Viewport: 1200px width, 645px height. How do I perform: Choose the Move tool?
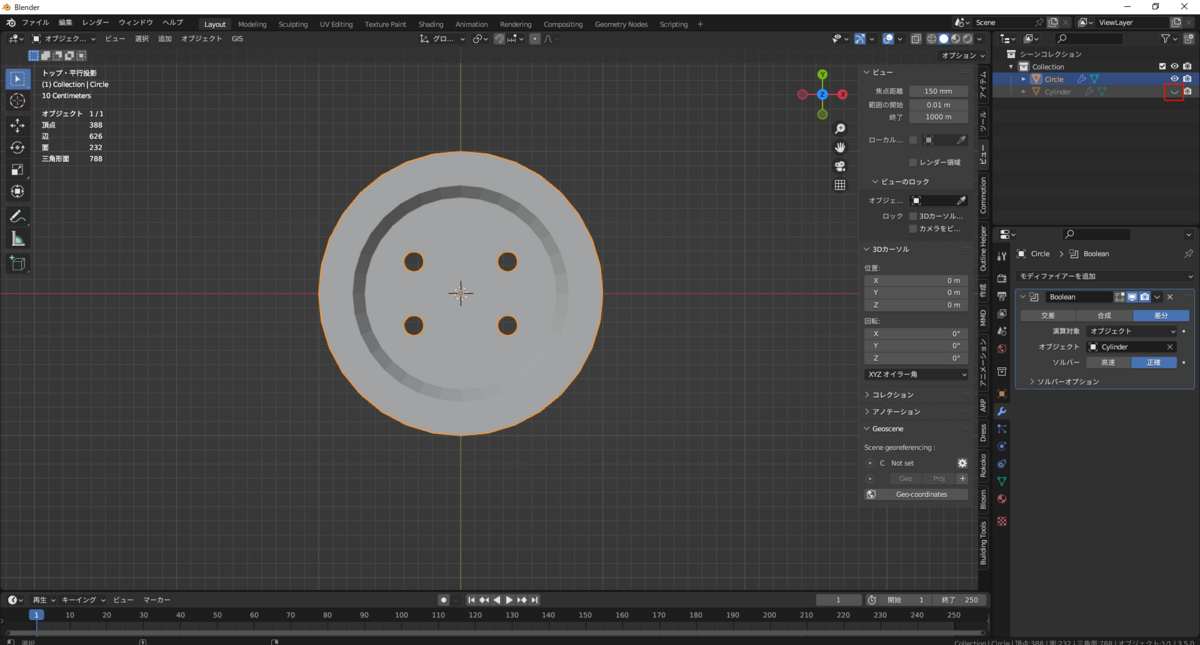tap(18, 125)
